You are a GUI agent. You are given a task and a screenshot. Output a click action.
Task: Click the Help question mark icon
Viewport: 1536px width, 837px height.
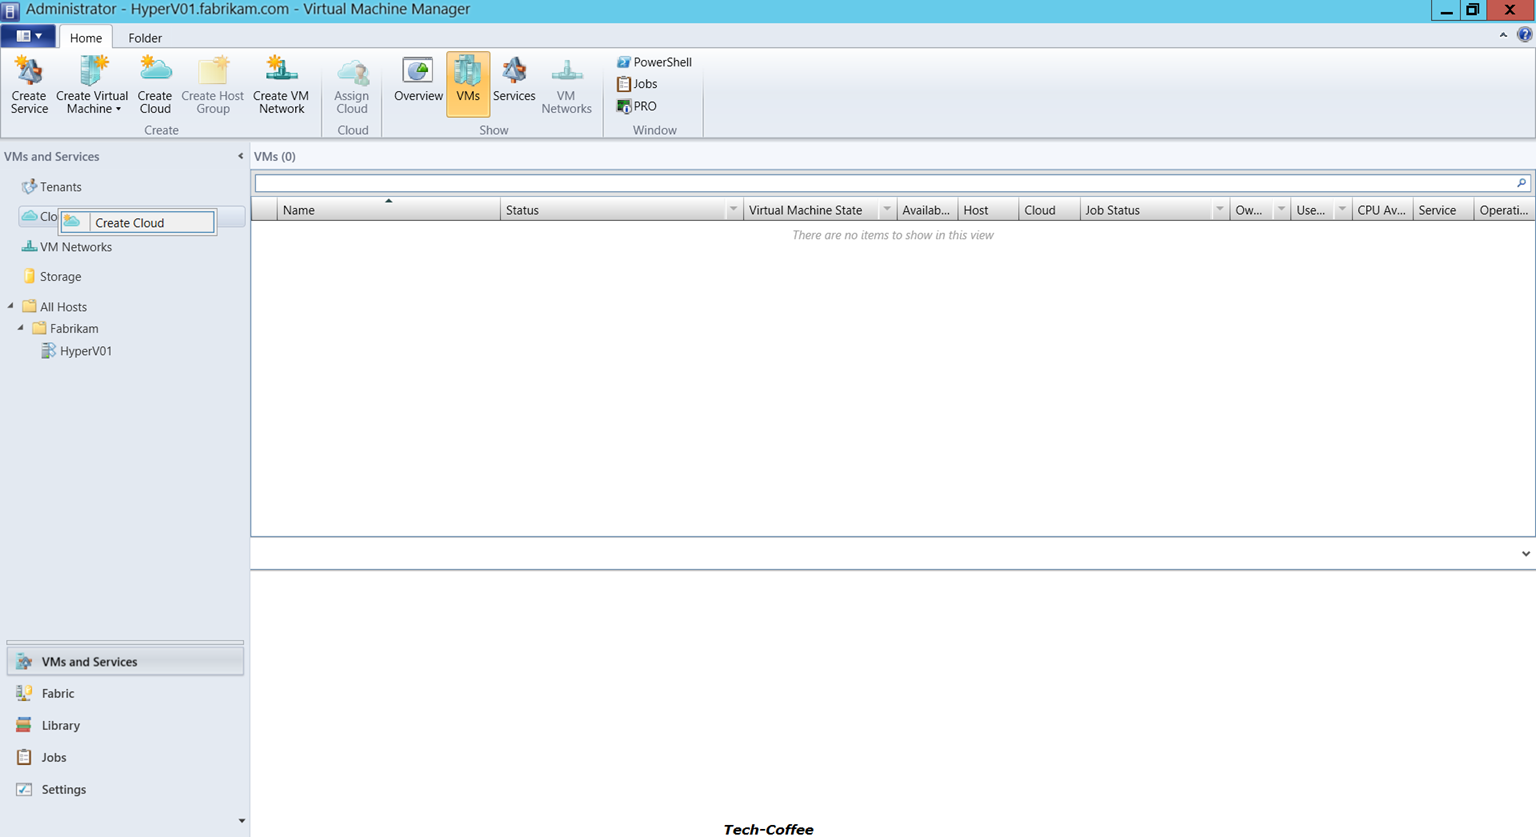1524,35
